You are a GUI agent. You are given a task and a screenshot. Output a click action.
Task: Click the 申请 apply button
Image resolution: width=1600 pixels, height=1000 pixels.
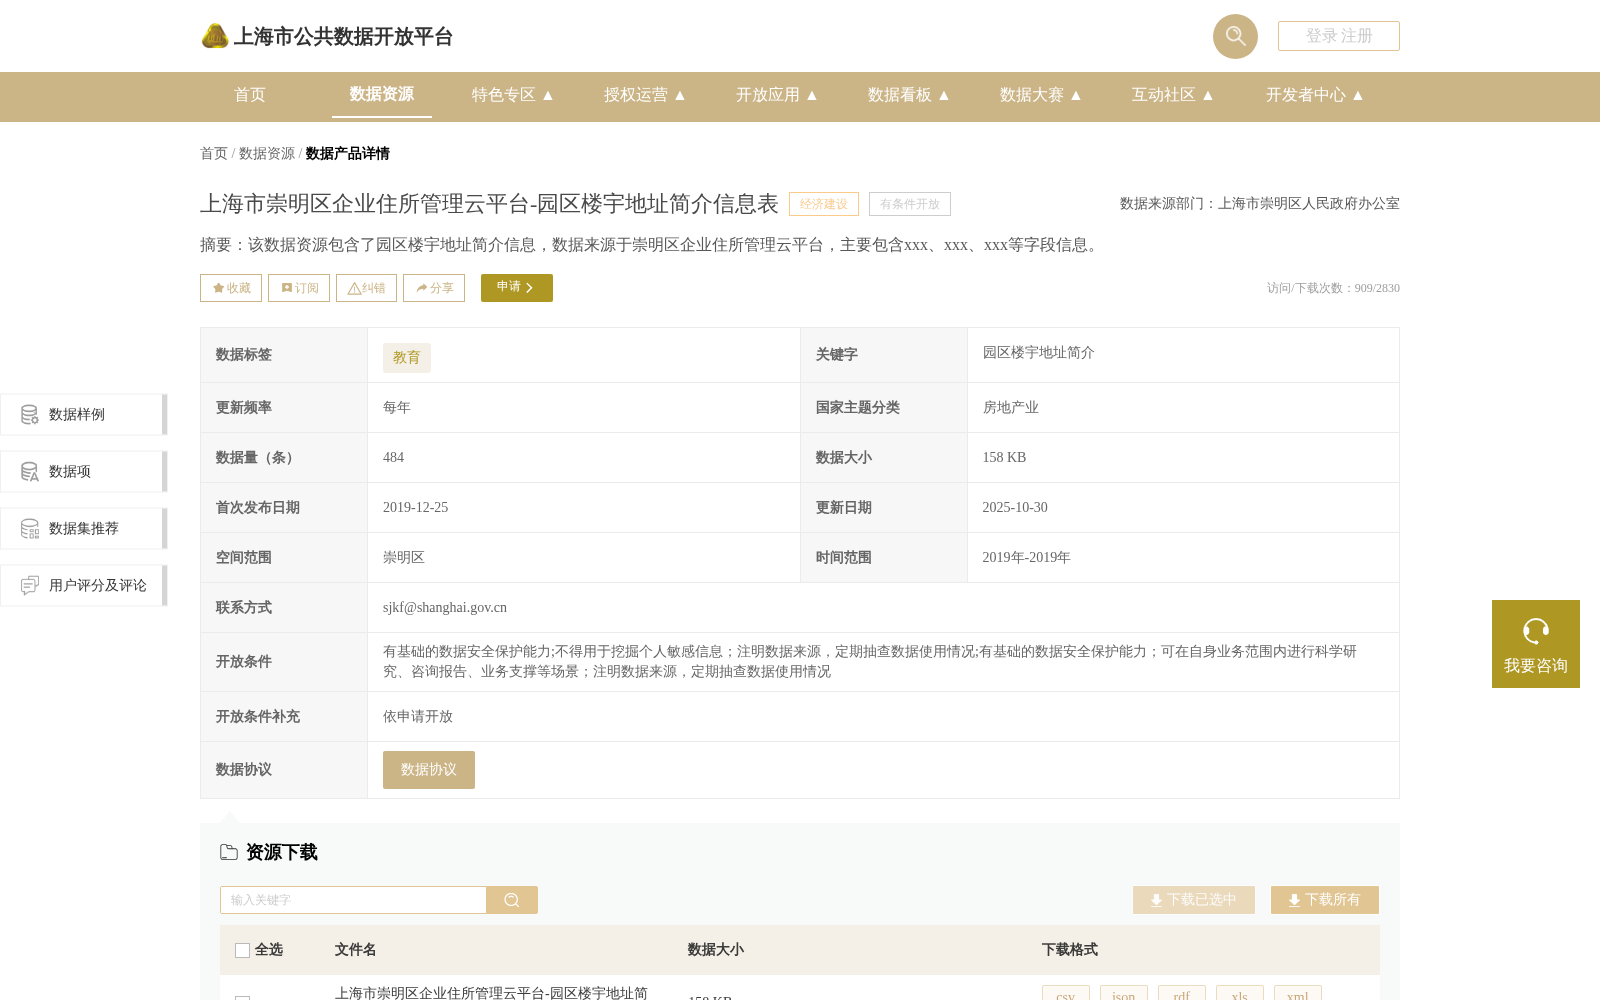[x=517, y=288]
